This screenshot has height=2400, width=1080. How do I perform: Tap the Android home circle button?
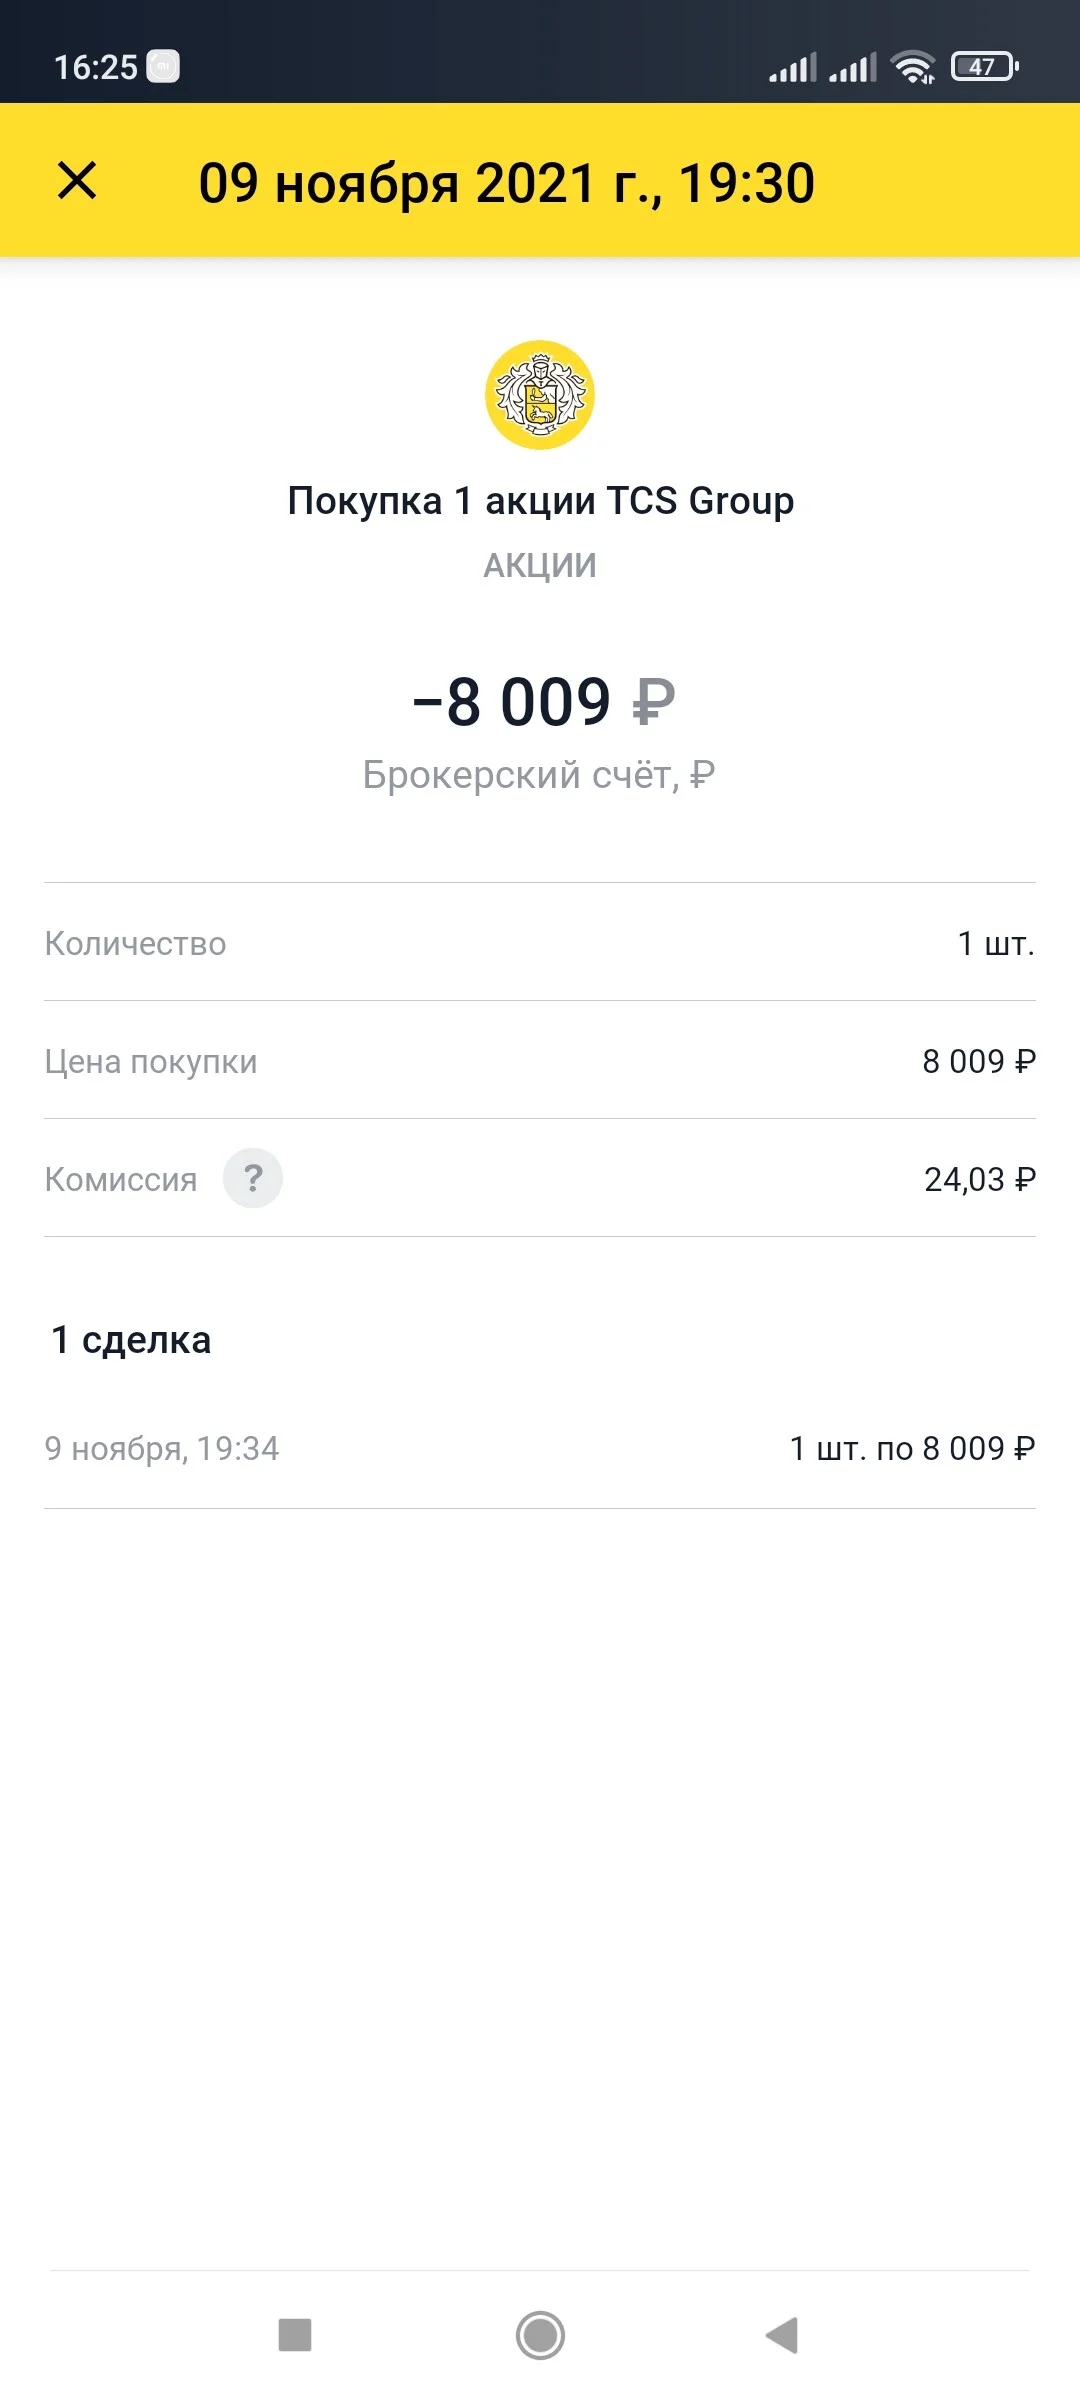(540, 2336)
